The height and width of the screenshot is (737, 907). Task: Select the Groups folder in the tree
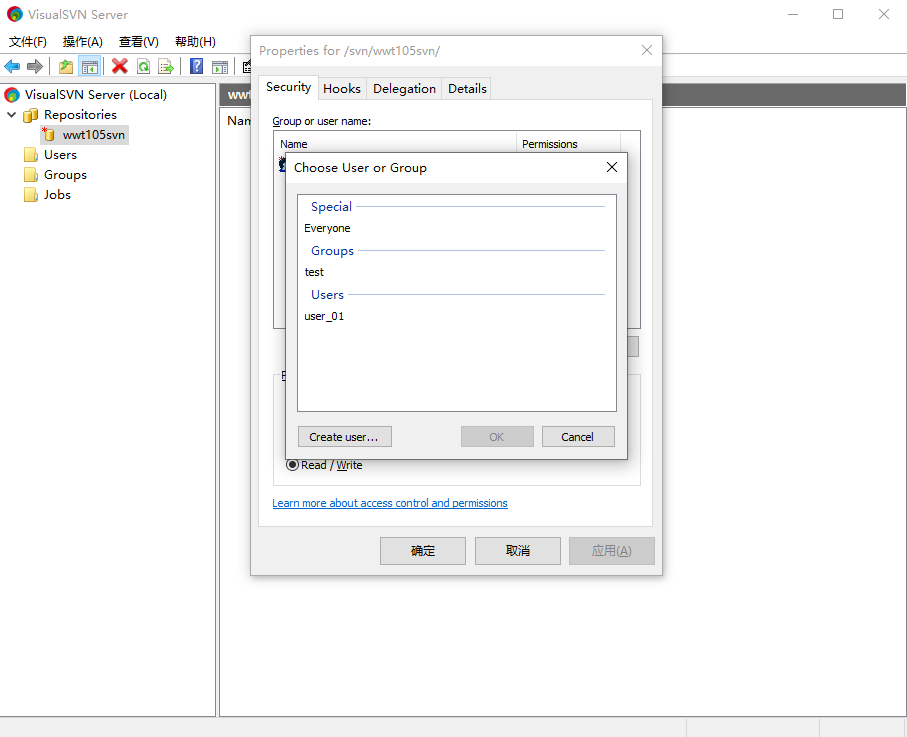(65, 175)
